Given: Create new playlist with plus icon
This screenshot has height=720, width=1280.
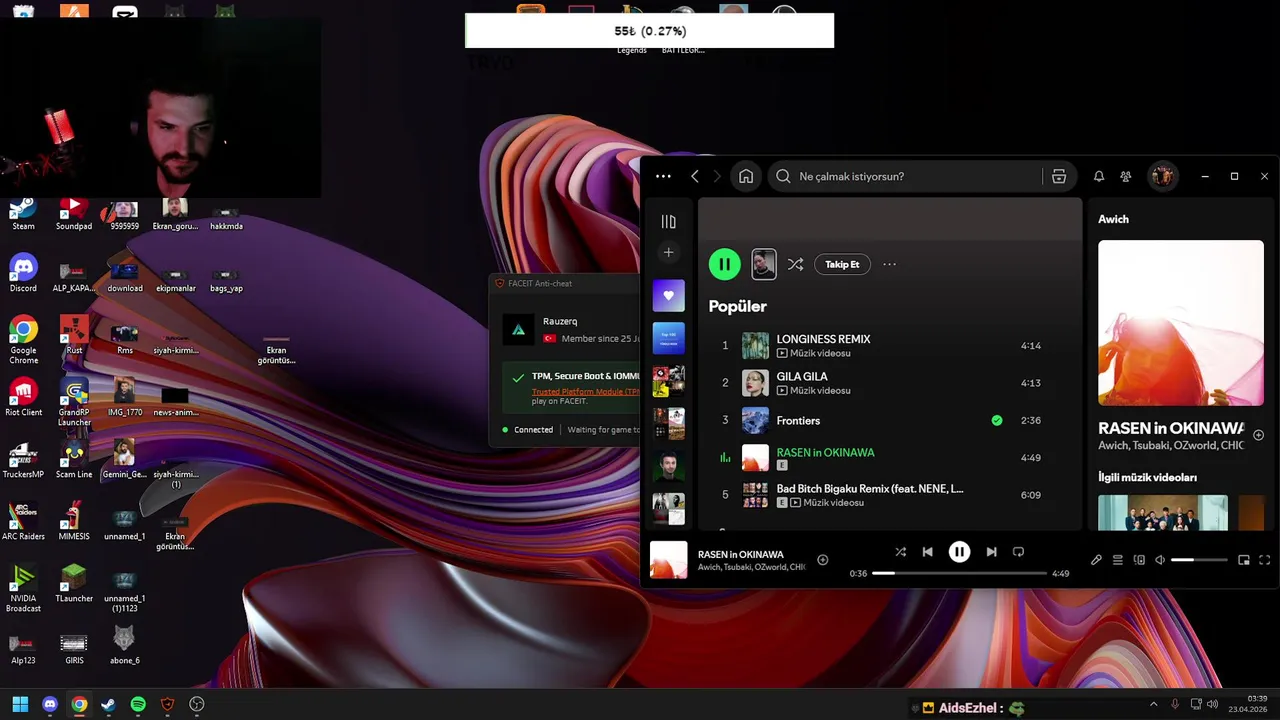Looking at the screenshot, I should (x=669, y=252).
